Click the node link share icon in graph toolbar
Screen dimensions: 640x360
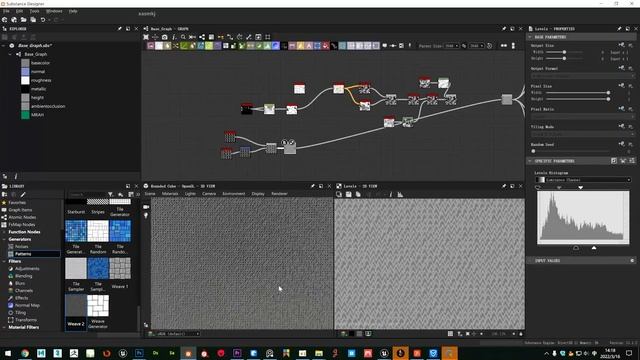[x=202, y=37]
